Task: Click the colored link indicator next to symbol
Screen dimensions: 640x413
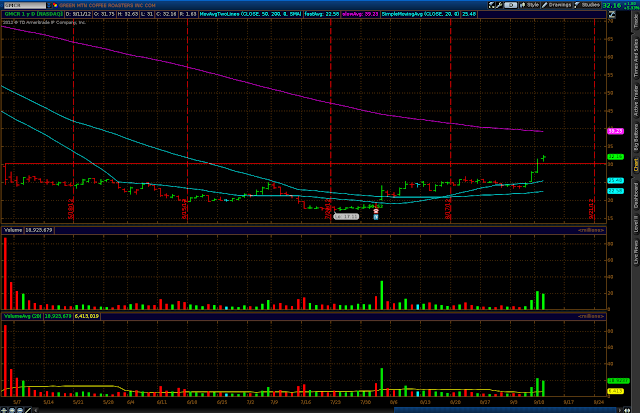Action: (55, 5)
